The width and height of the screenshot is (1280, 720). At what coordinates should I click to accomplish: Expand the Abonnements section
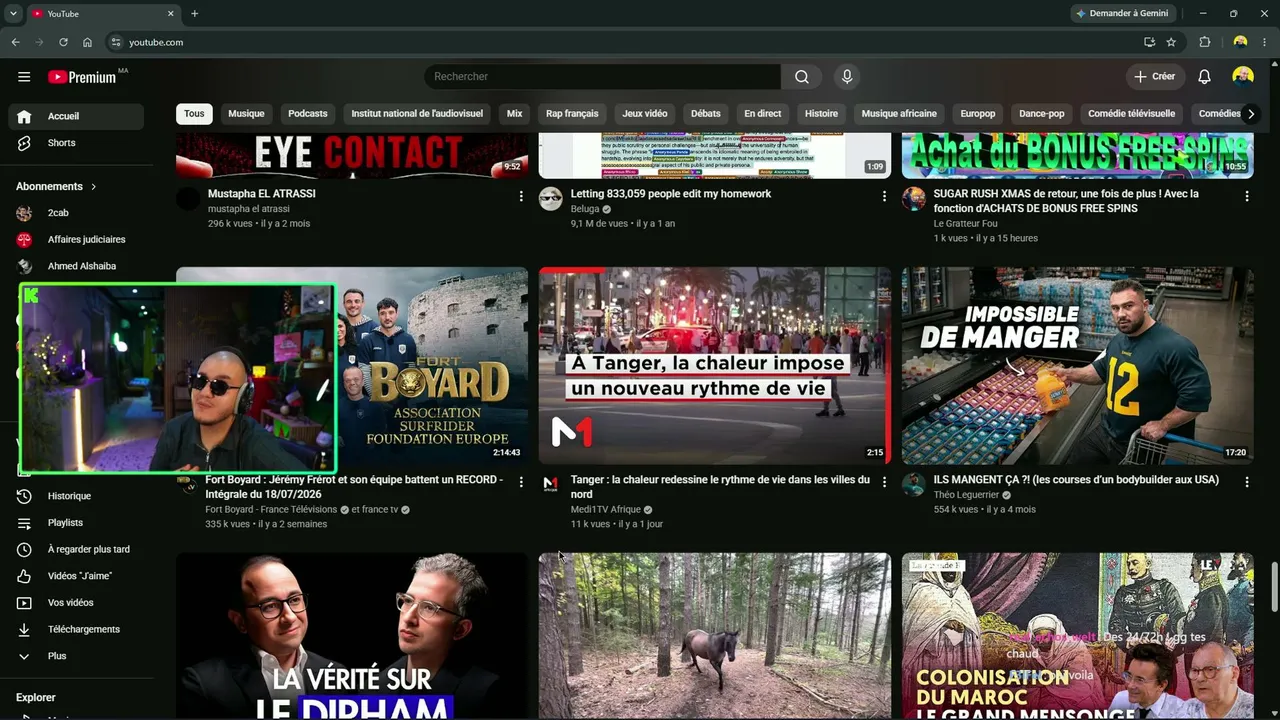[x=56, y=187]
